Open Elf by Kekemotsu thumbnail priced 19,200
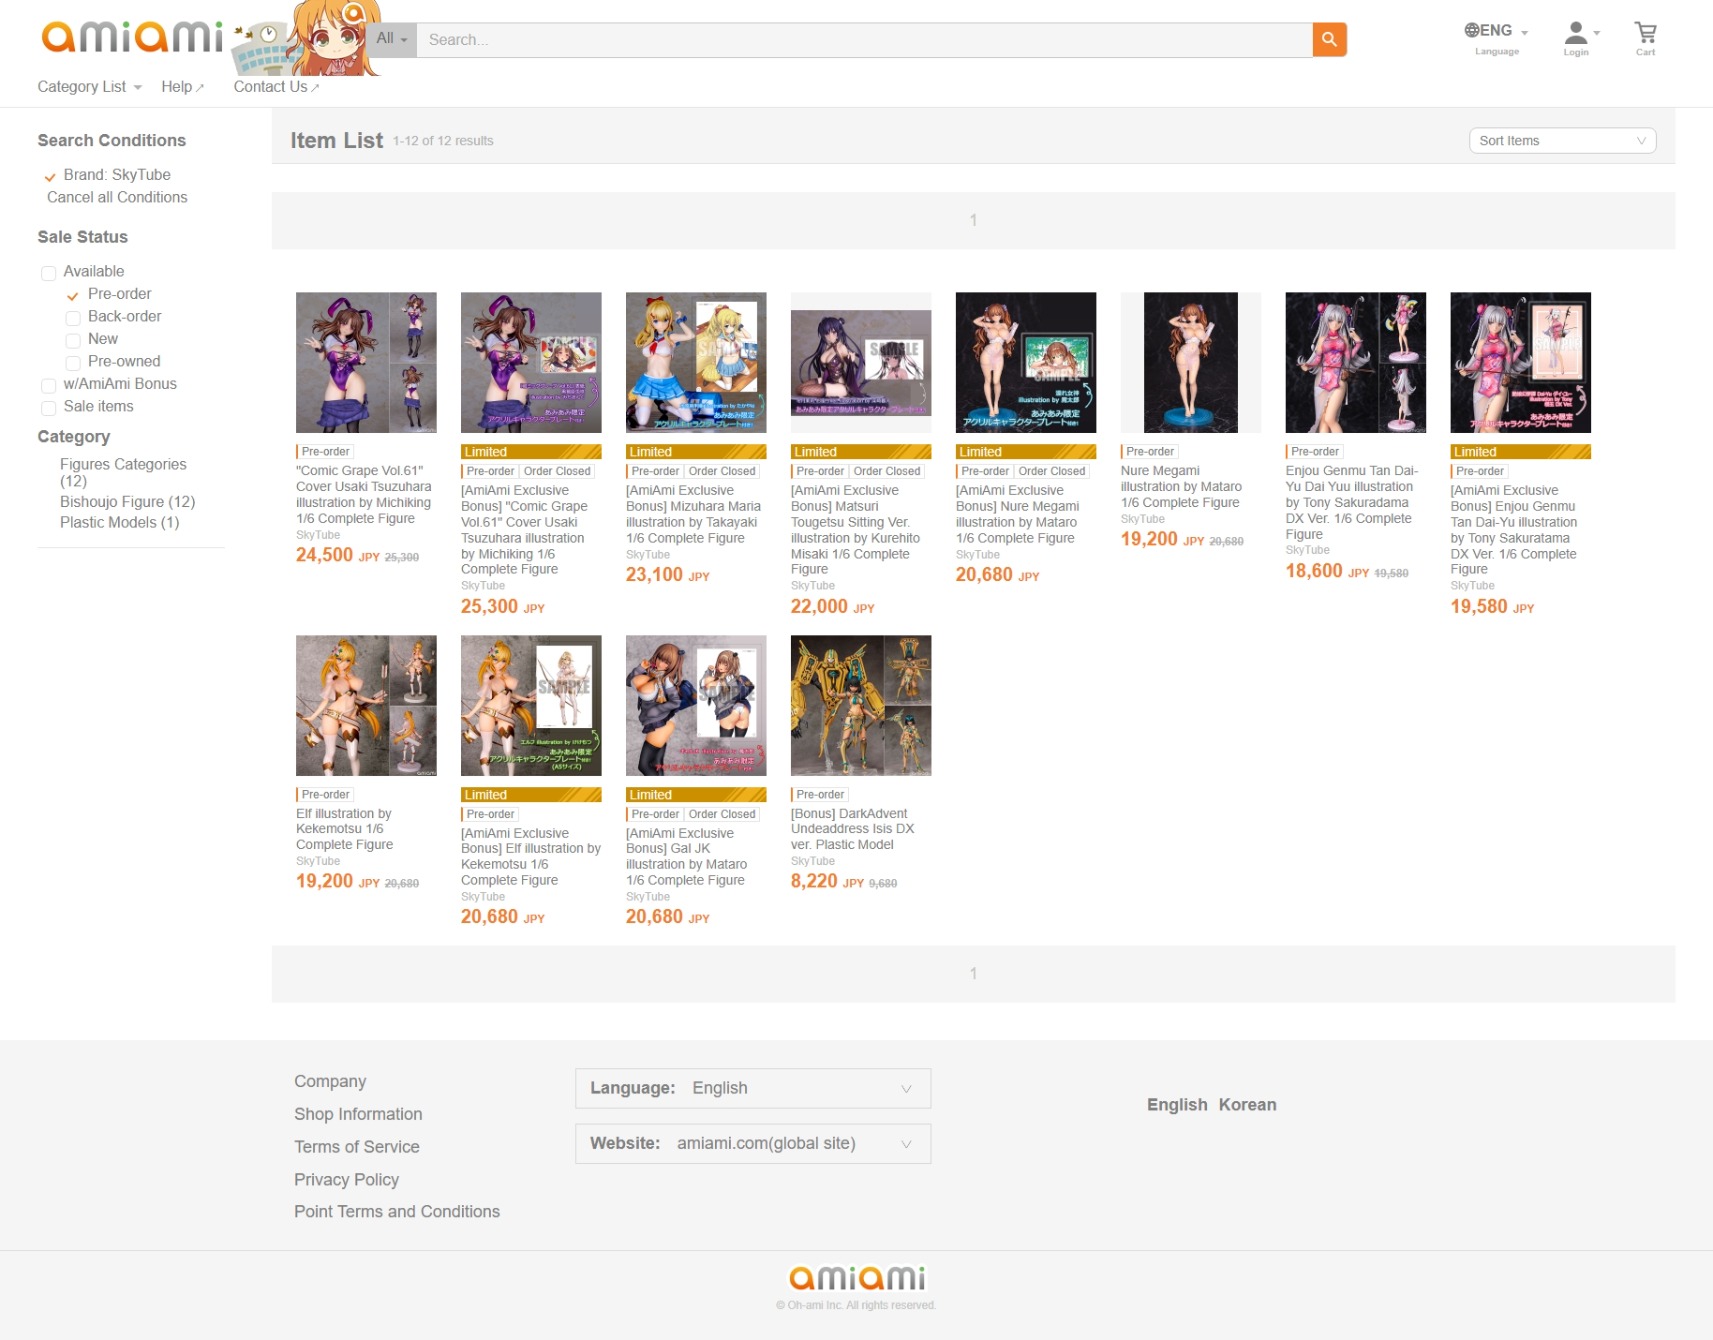 [366, 705]
